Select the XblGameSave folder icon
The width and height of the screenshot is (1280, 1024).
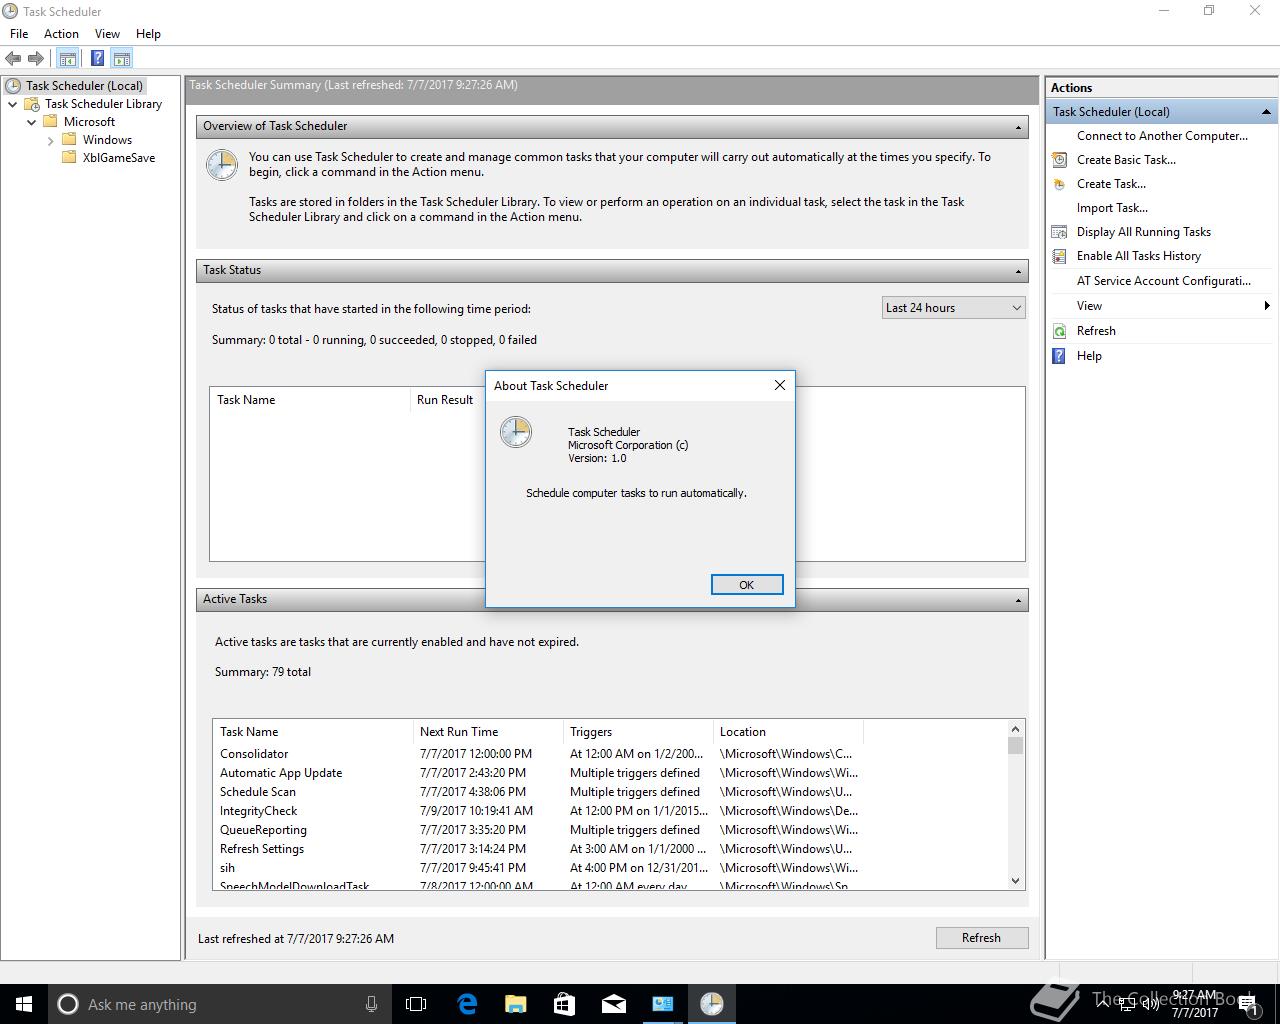point(69,158)
